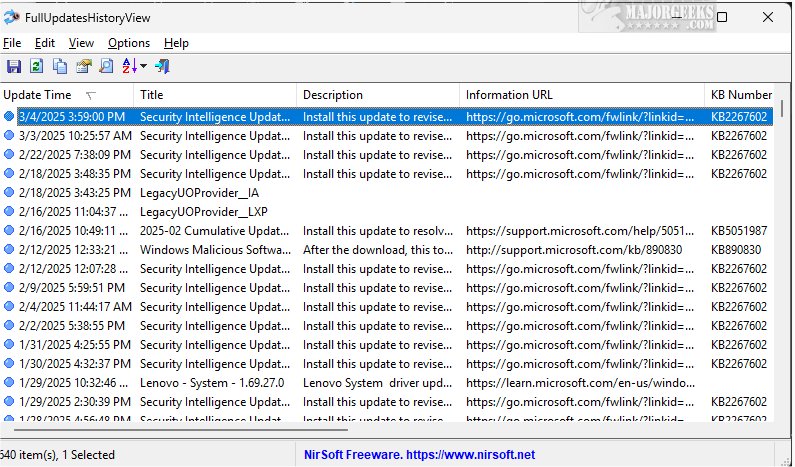This screenshot has height=467, width=795.
Task: Click blue circle icon of 2025-02 Cumulative Update row
Action: coord(9,230)
